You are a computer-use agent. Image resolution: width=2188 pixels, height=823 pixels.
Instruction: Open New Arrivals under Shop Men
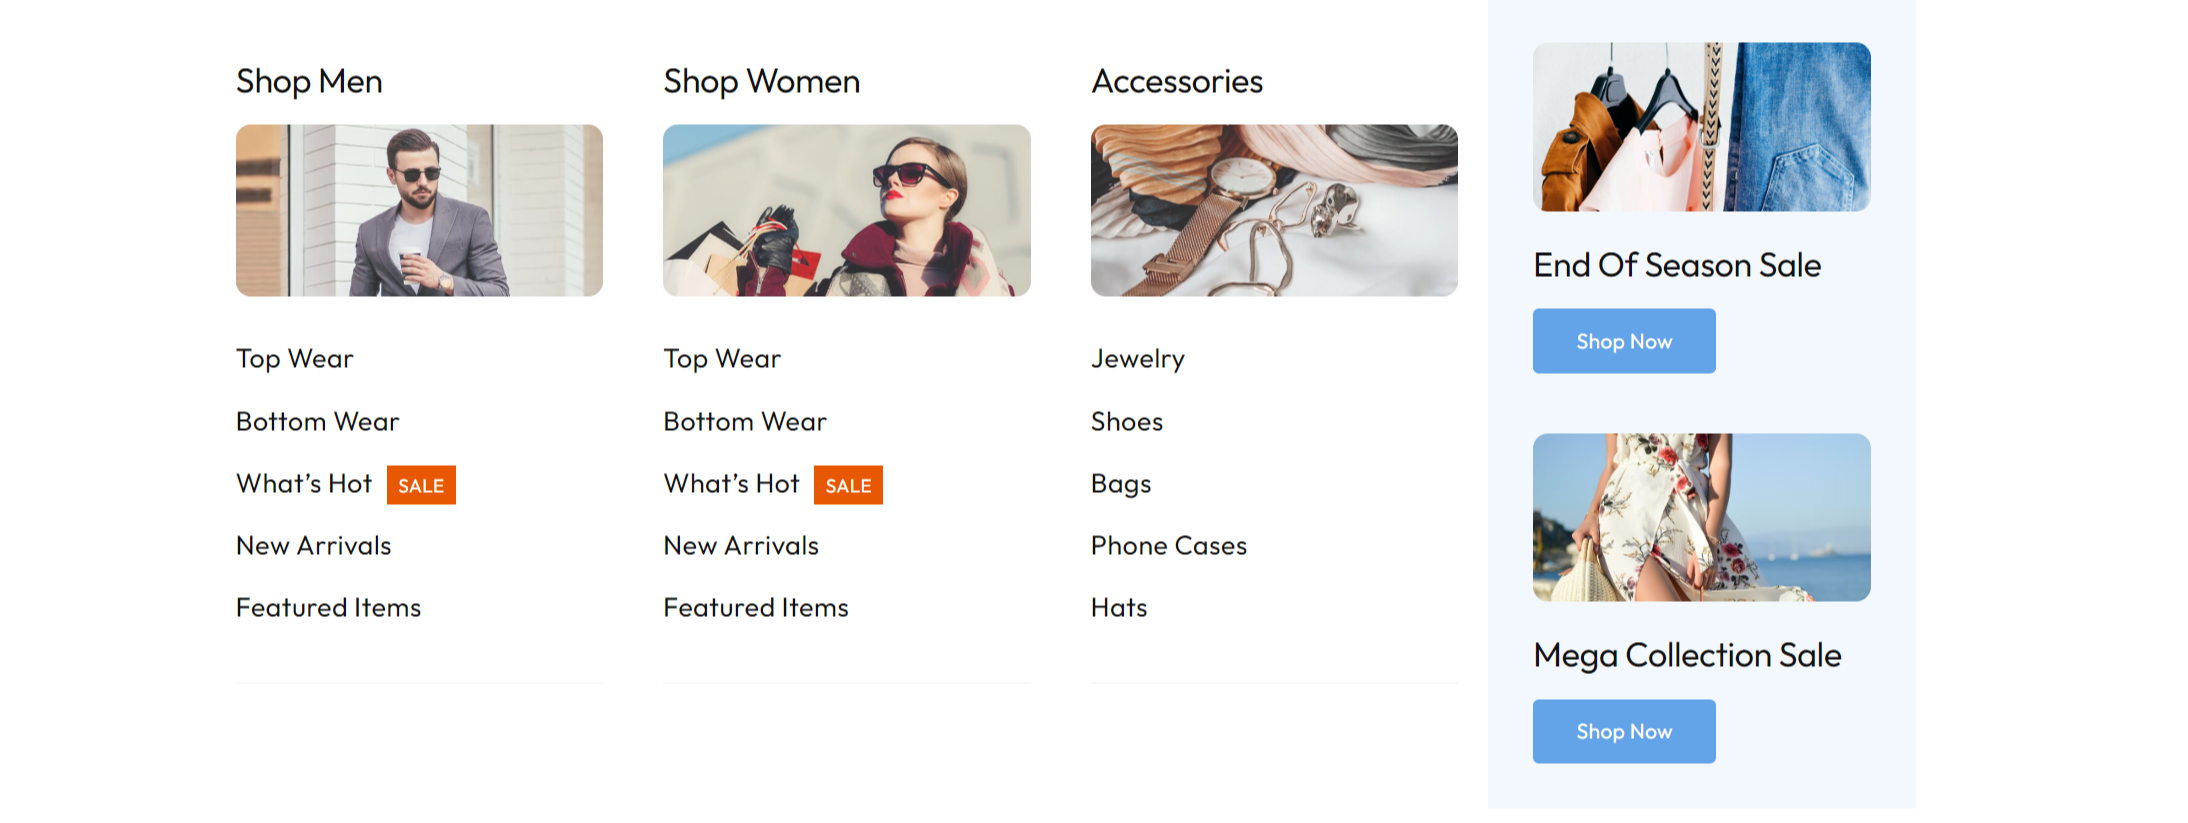tap(313, 546)
